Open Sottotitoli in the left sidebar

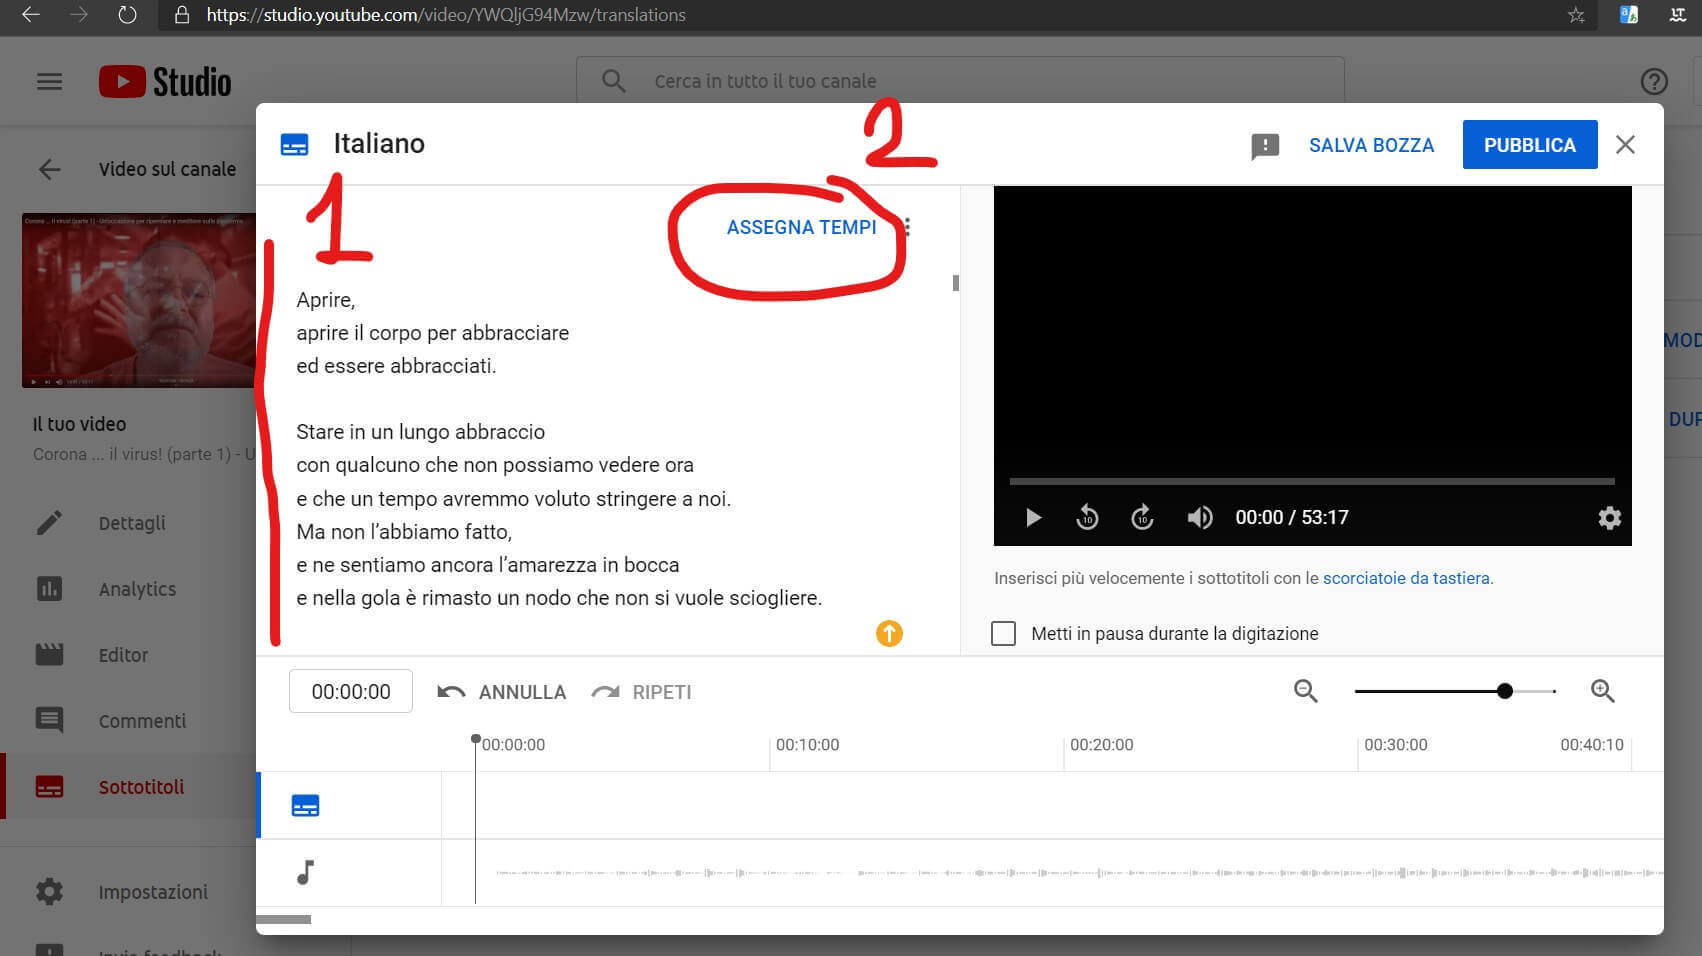141,787
